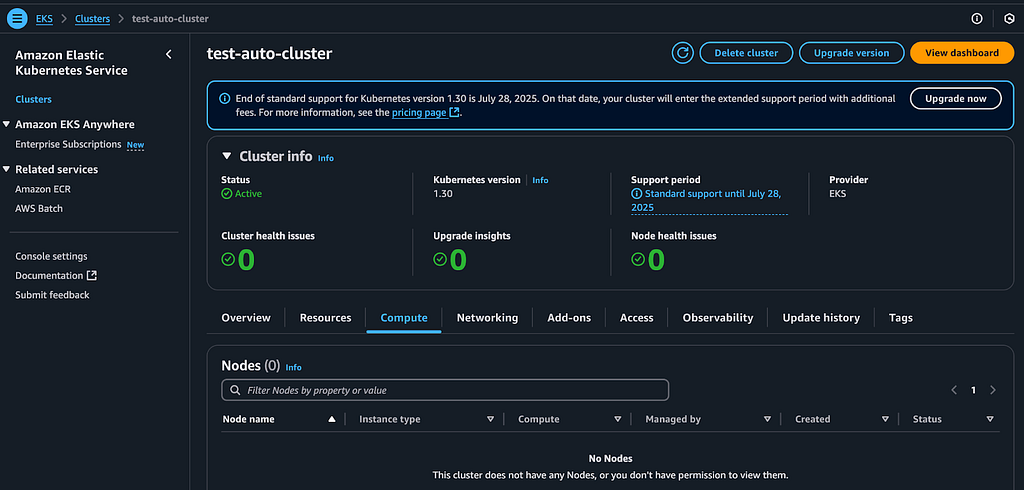Image resolution: width=1024 pixels, height=490 pixels.
Task: Click the EKS breadcrumb link
Action: click(x=44, y=18)
